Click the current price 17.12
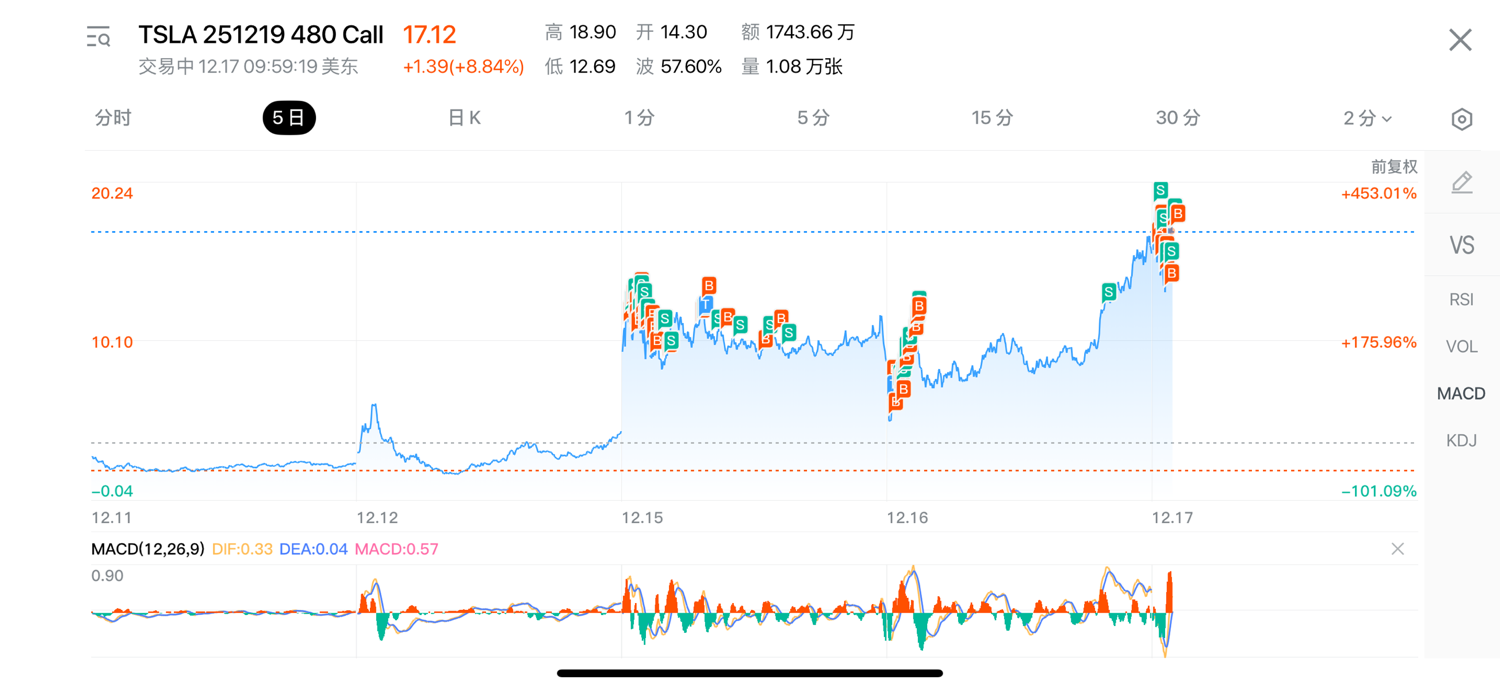This screenshot has height=690, width=1500. click(x=429, y=35)
